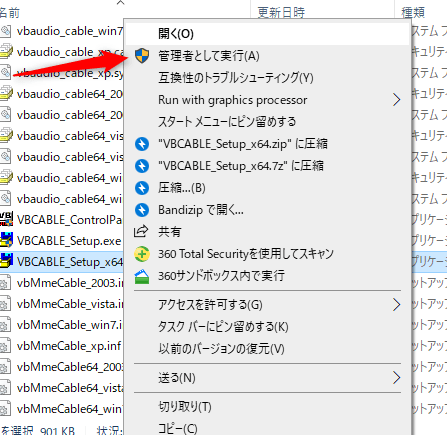Choose スタート メニューにピン留めする
This screenshot has height=435, width=447.
(267, 122)
